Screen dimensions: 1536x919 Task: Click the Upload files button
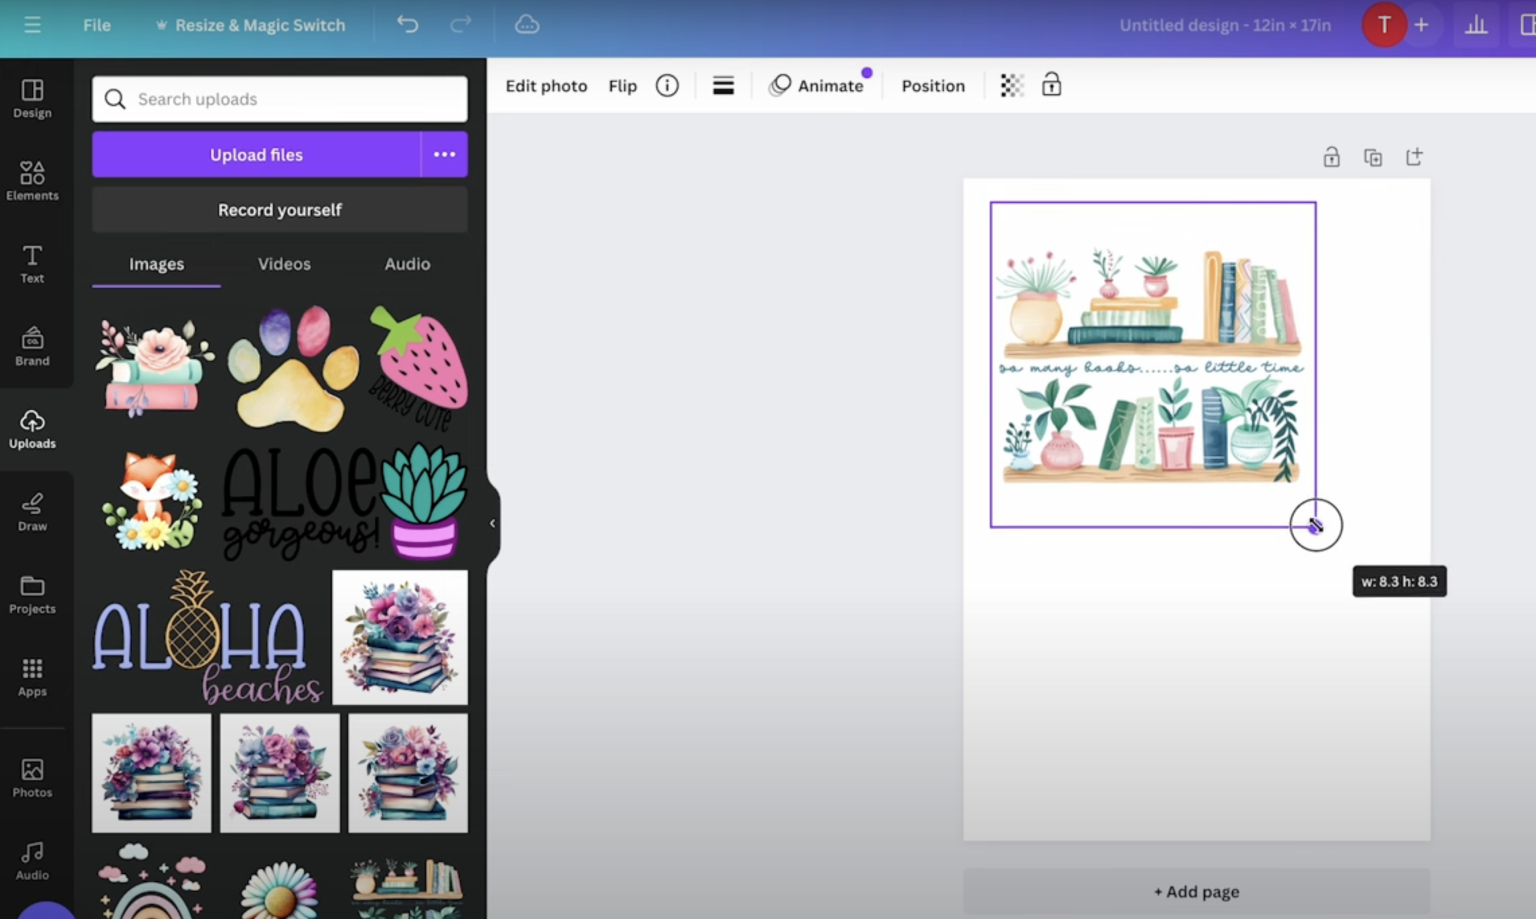pos(256,154)
